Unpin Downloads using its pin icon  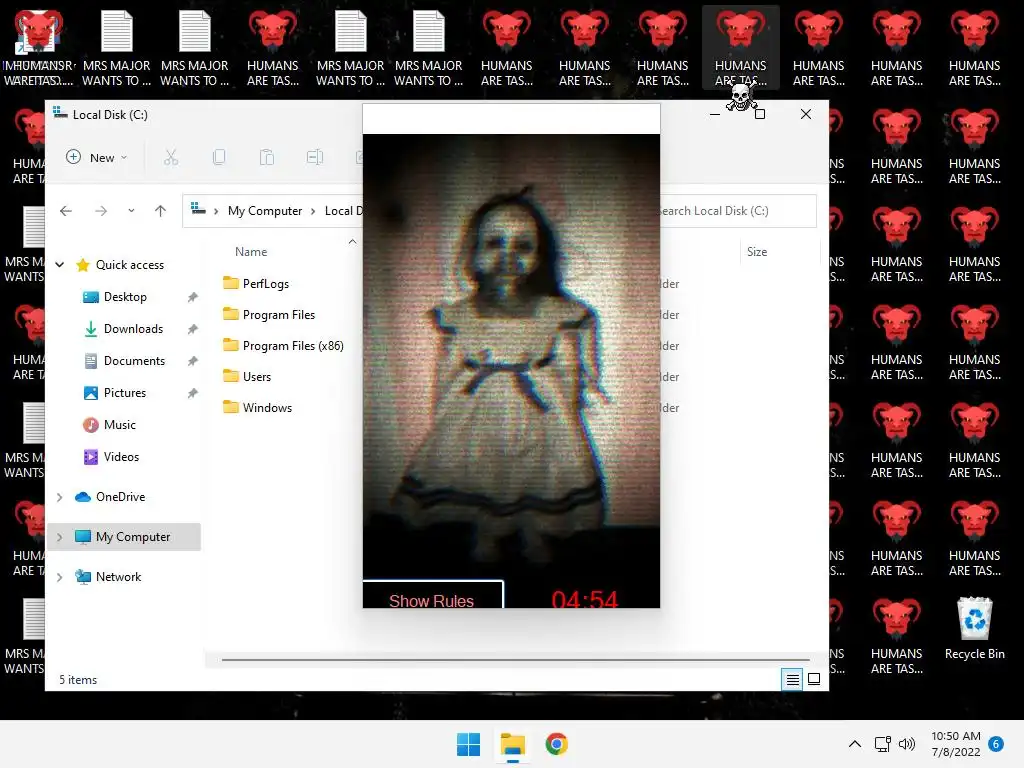(192, 329)
